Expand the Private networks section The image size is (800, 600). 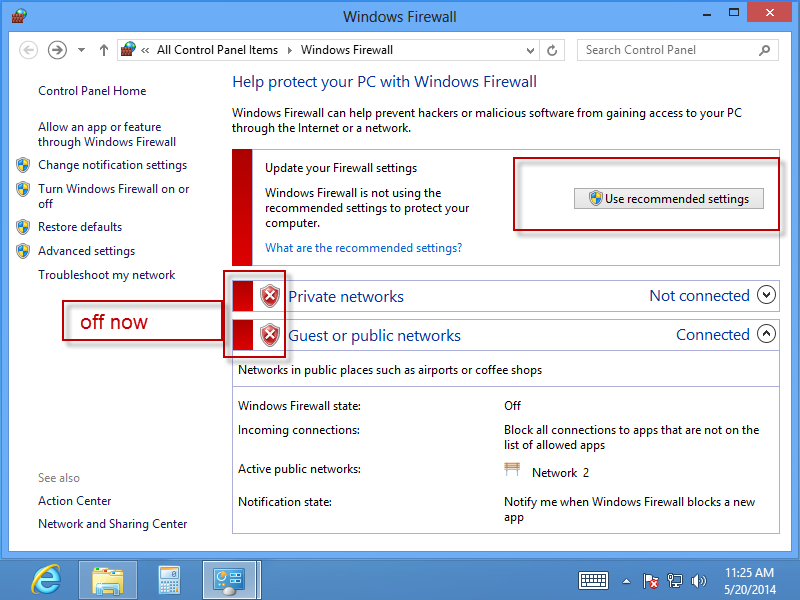coord(766,295)
